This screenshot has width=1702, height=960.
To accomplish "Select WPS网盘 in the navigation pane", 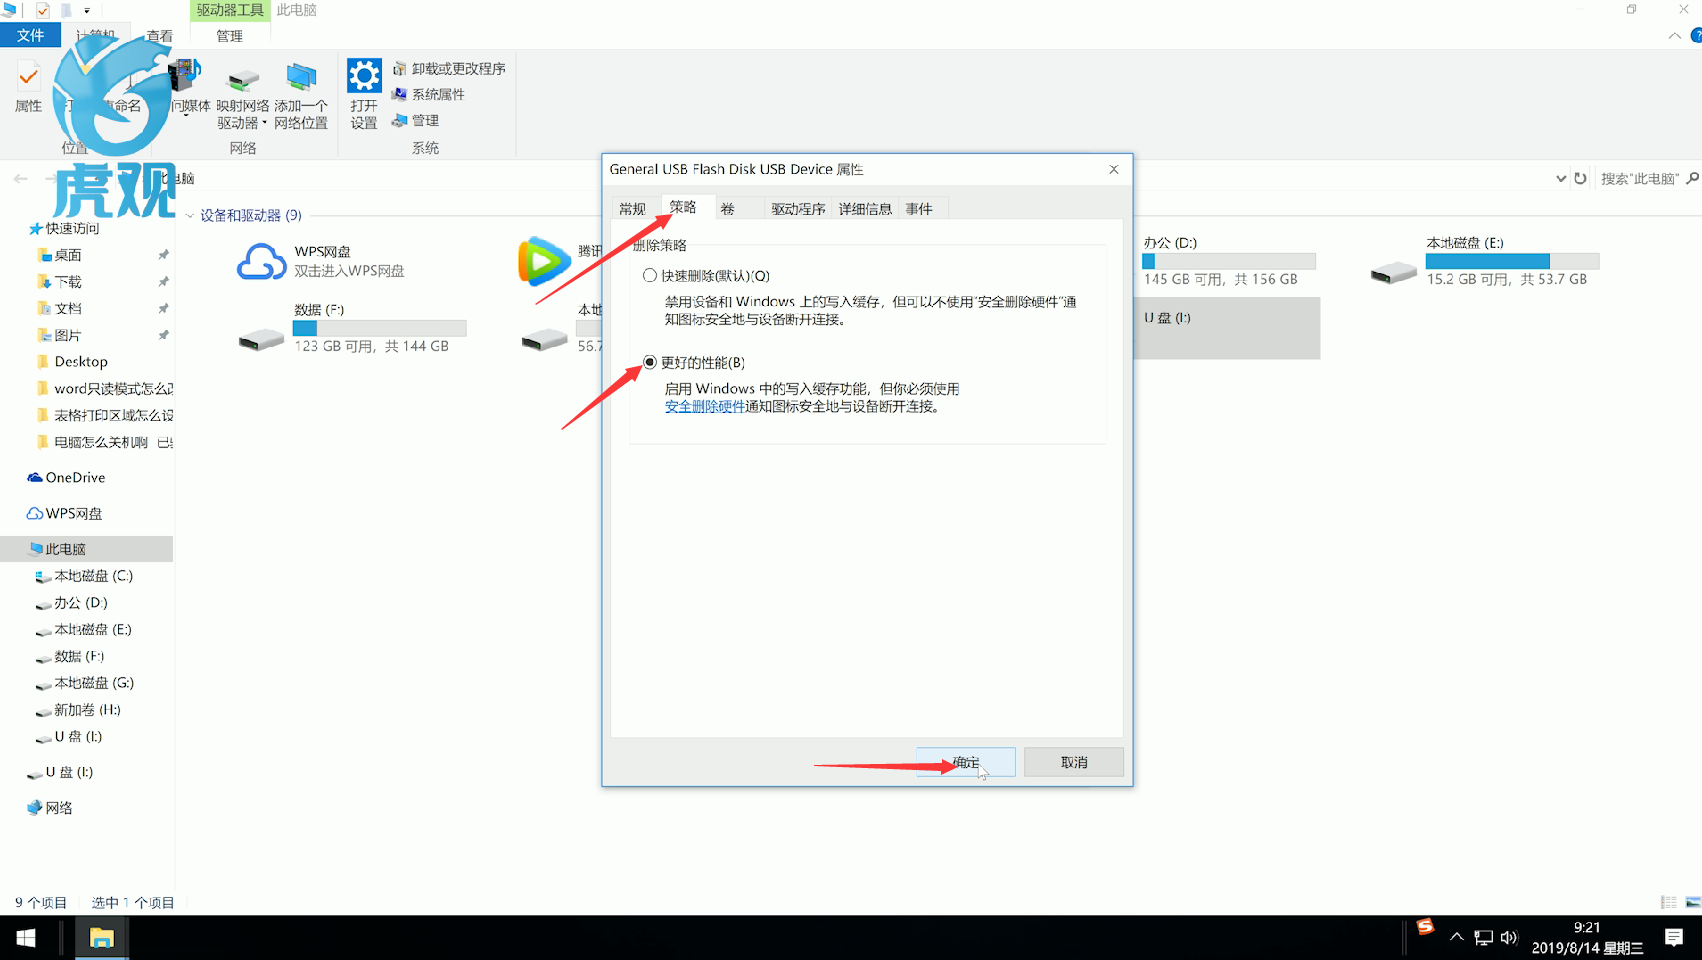I will [65, 513].
